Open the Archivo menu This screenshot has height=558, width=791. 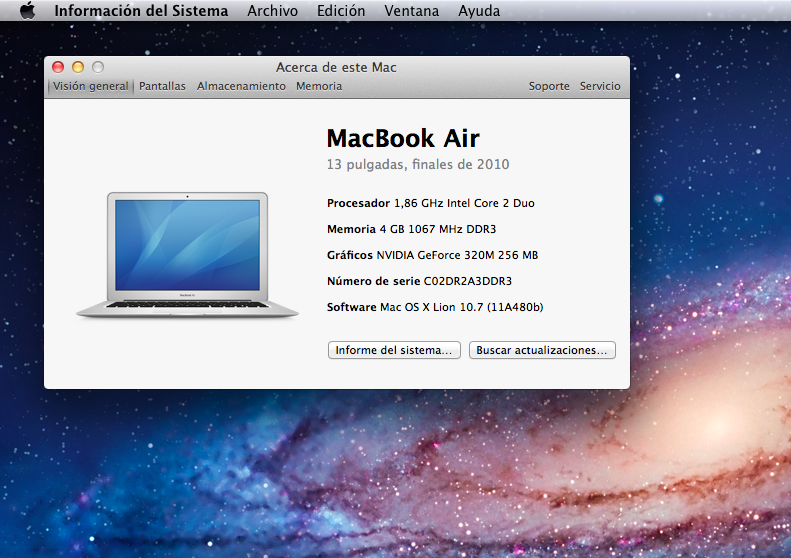tap(272, 11)
